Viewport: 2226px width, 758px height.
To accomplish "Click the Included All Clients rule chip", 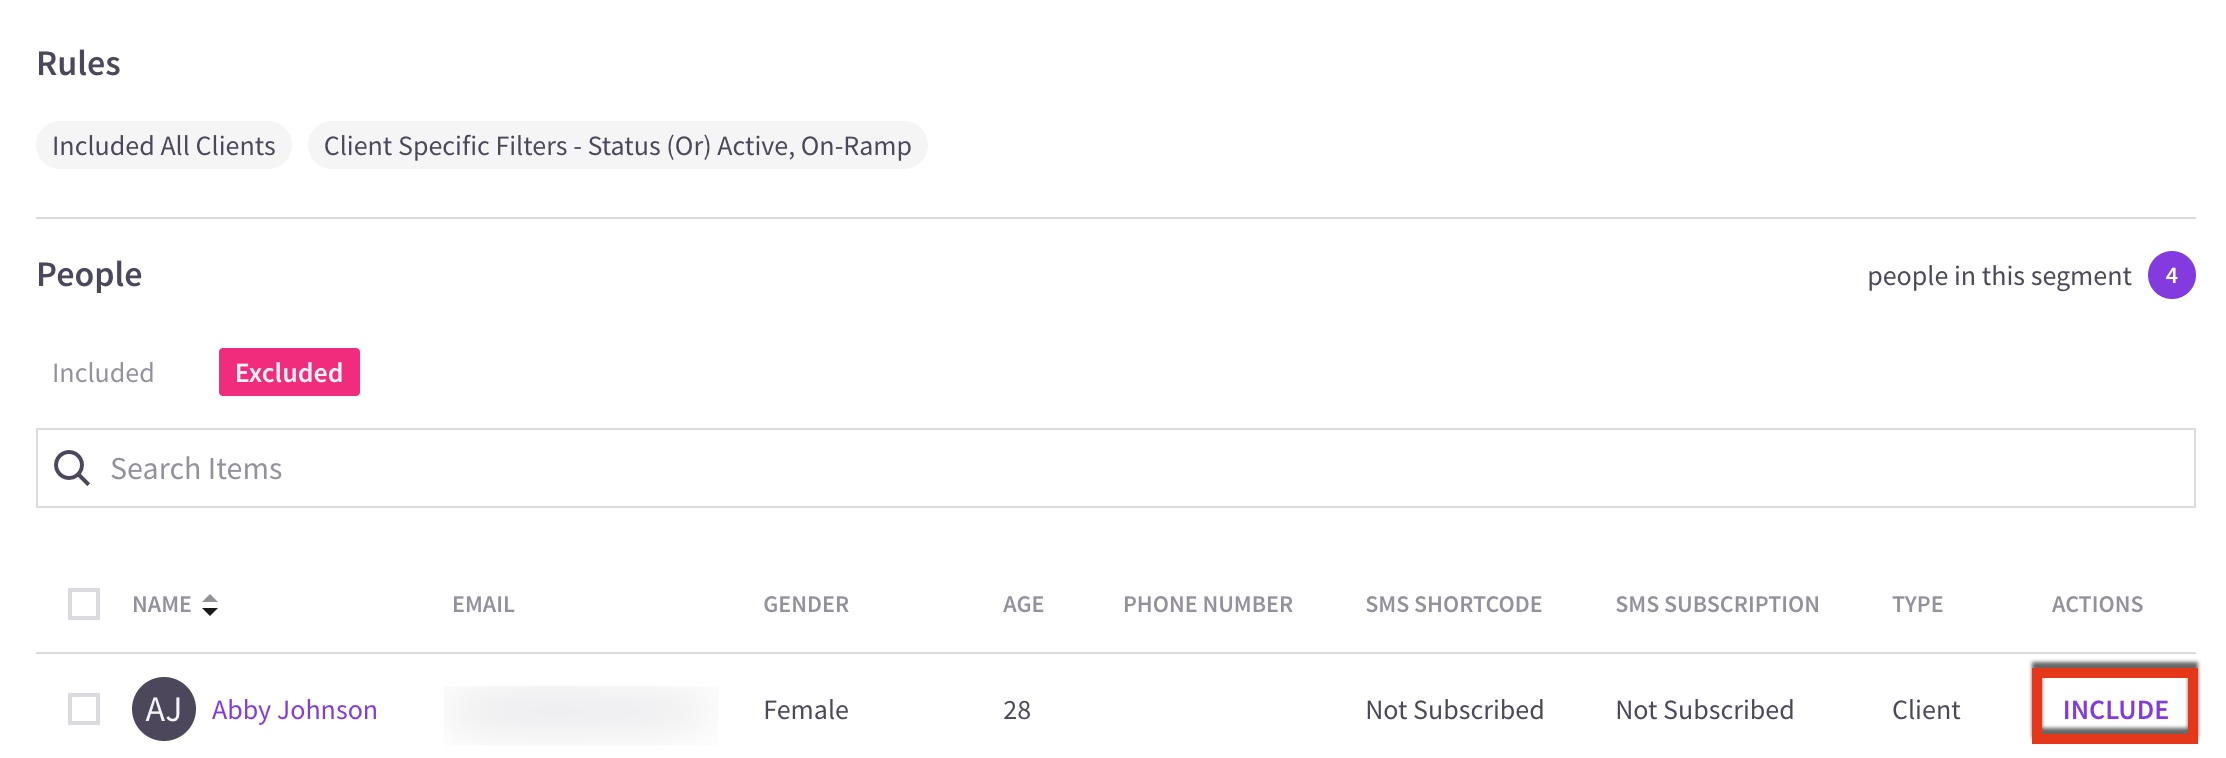I will coord(164,146).
